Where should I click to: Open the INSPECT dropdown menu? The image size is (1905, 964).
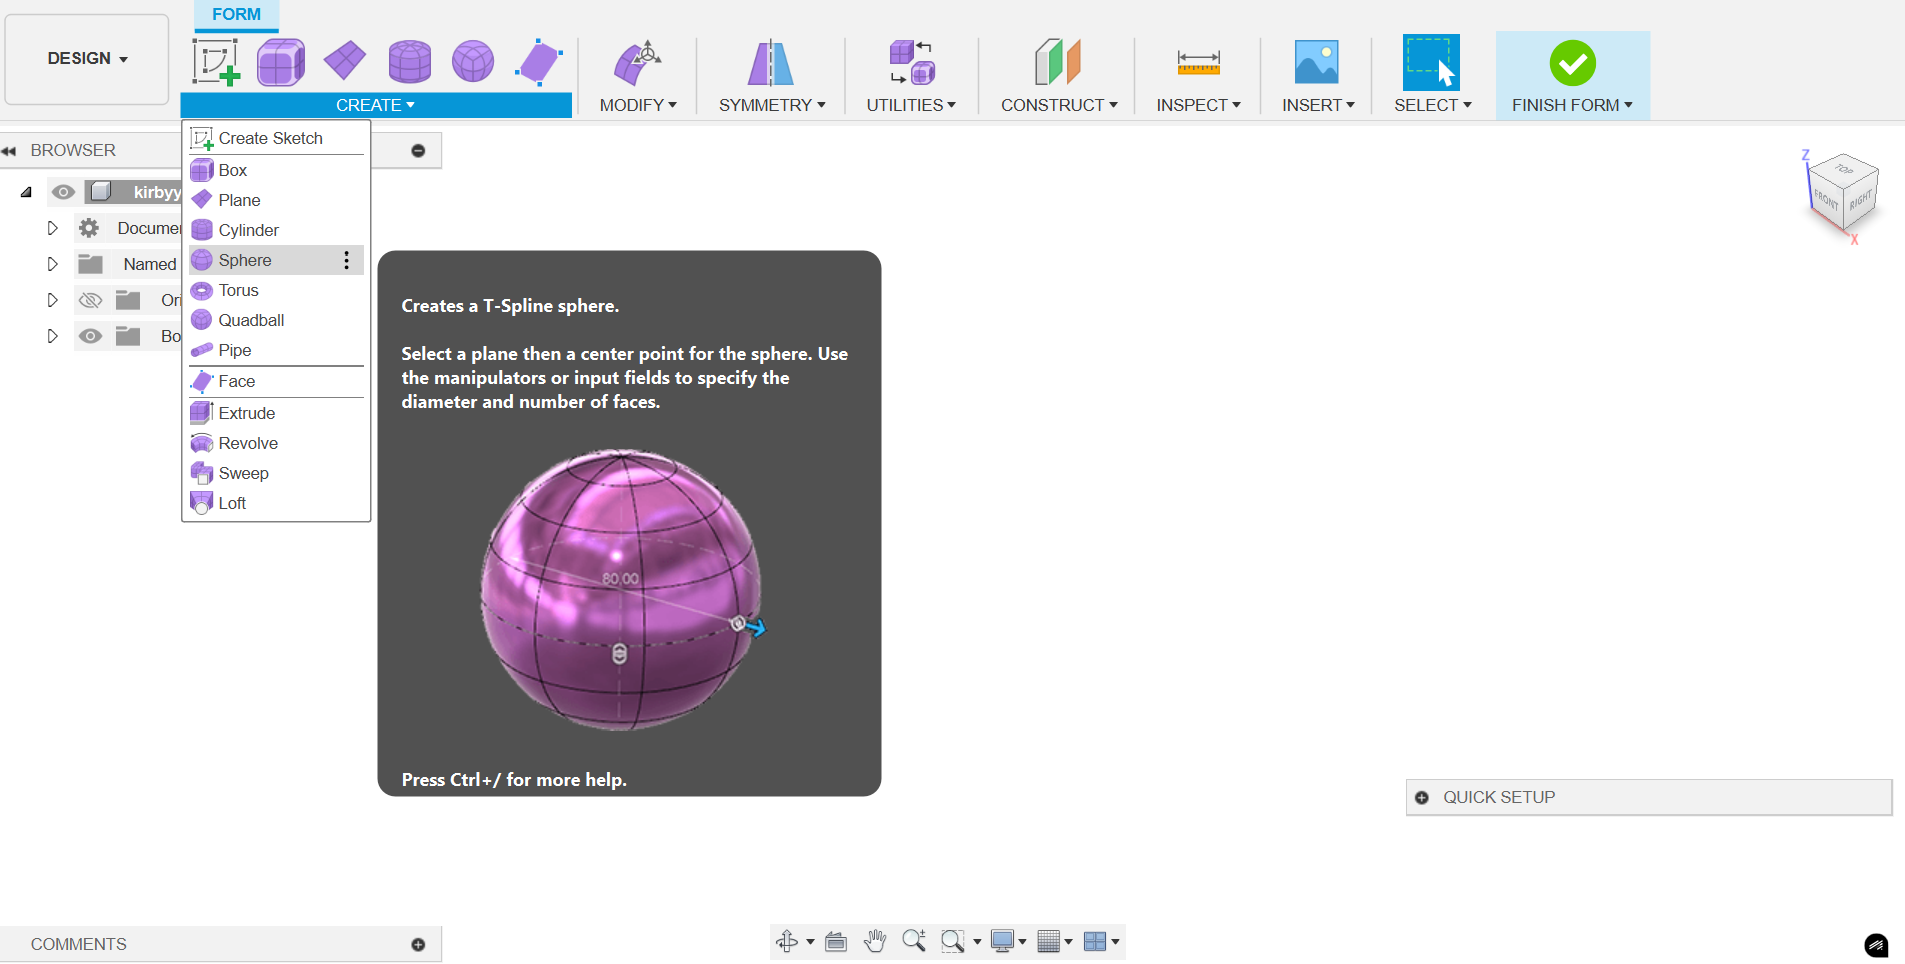coord(1198,105)
